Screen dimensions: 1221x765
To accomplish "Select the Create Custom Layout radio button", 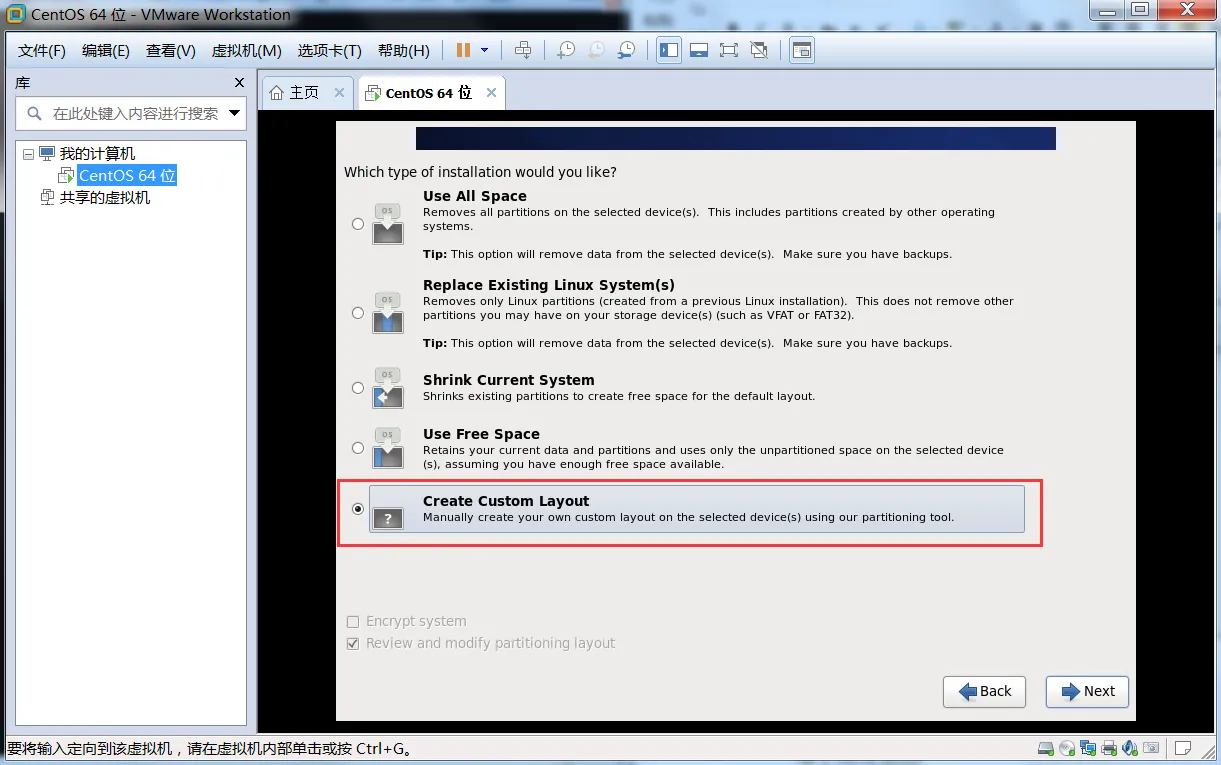I will (358, 509).
